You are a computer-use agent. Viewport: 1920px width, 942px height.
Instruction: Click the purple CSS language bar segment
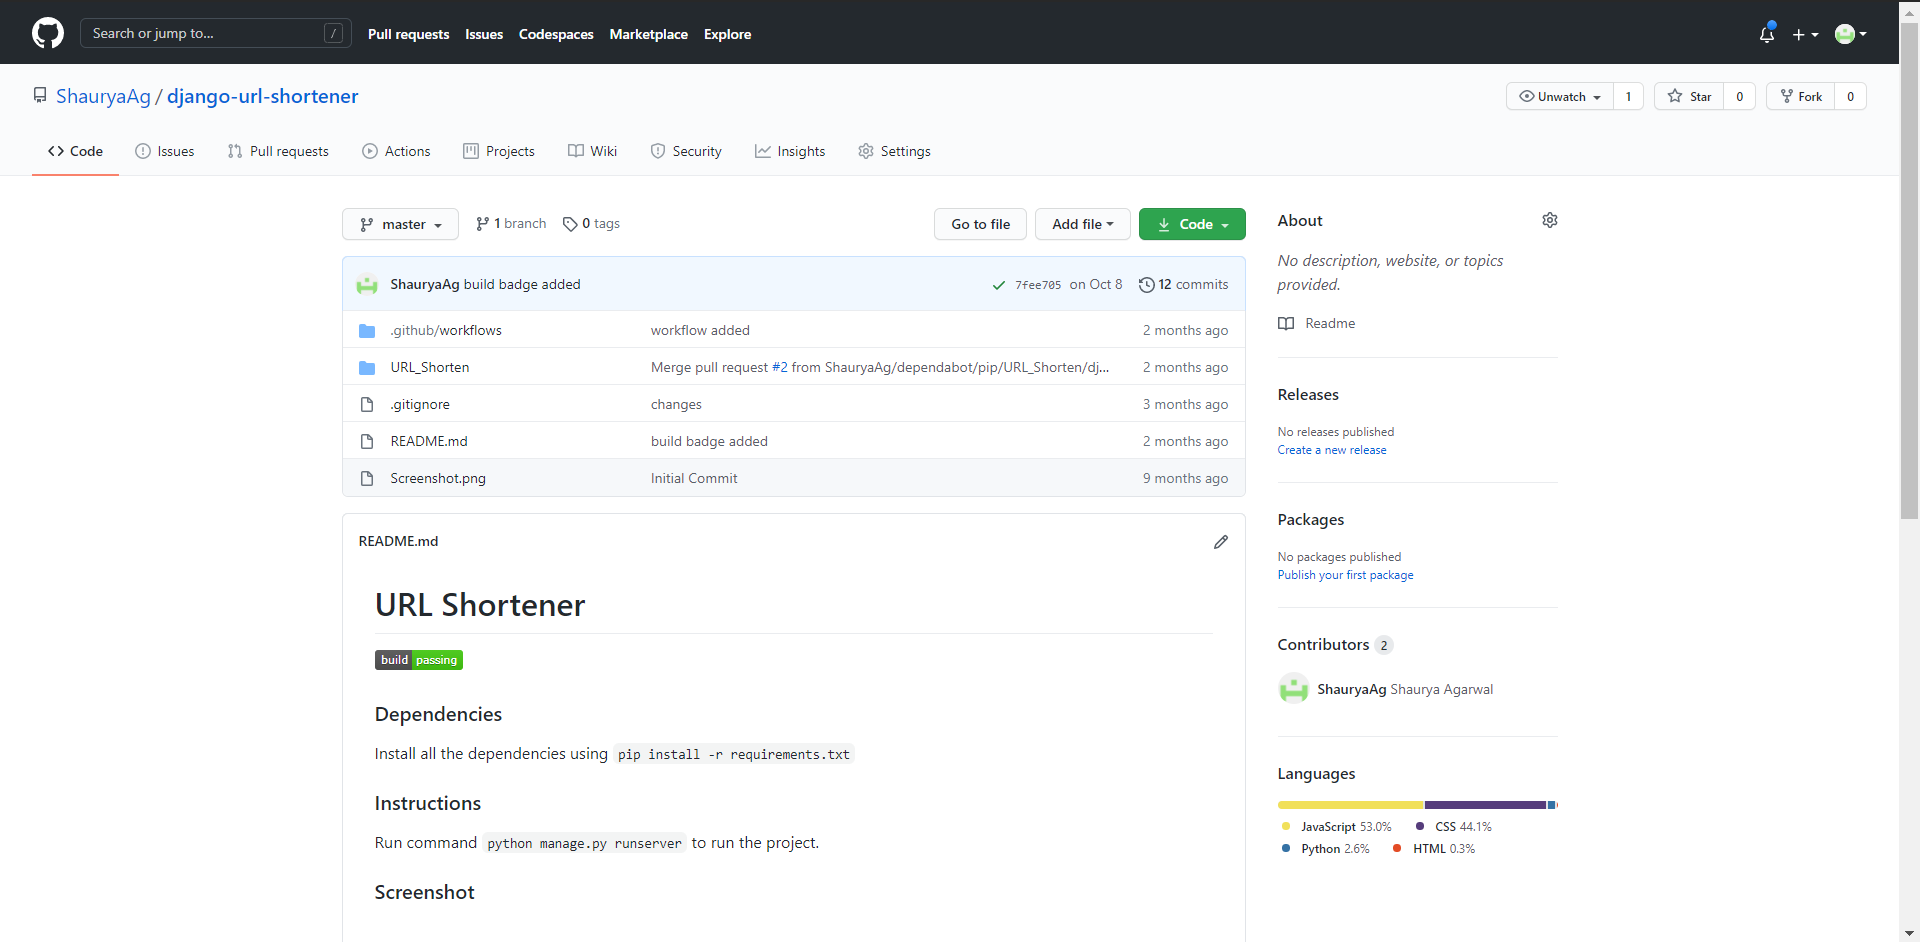(1486, 805)
